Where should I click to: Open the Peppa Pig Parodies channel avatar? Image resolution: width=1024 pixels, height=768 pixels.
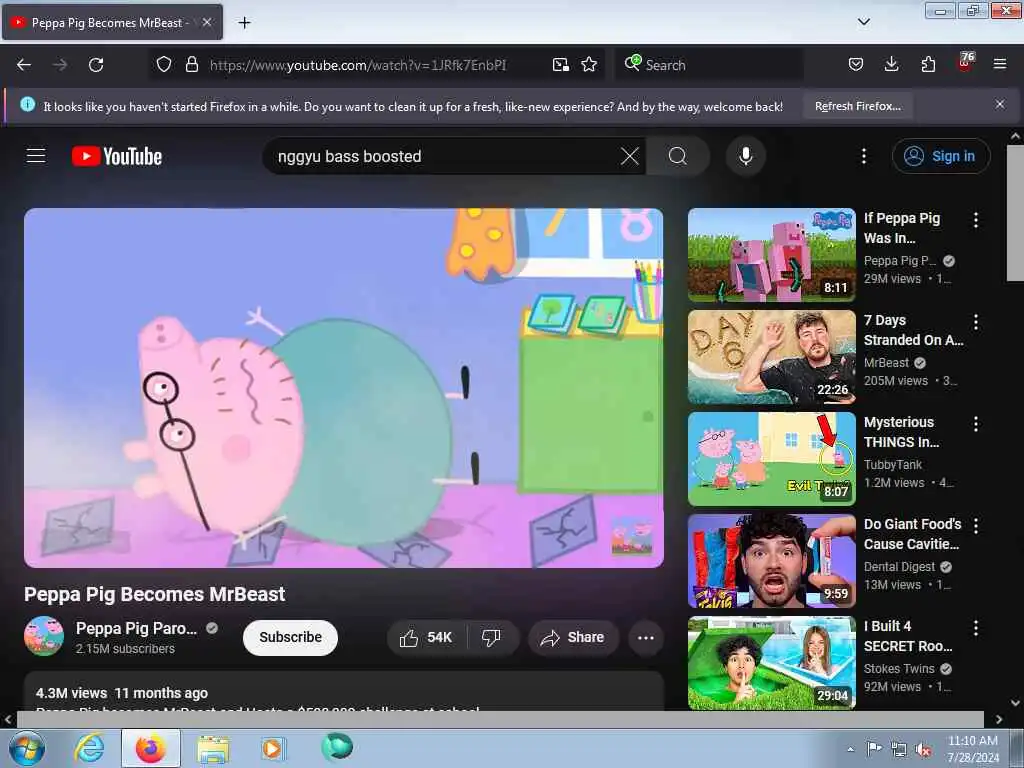pyautogui.click(x=44, y=636)
